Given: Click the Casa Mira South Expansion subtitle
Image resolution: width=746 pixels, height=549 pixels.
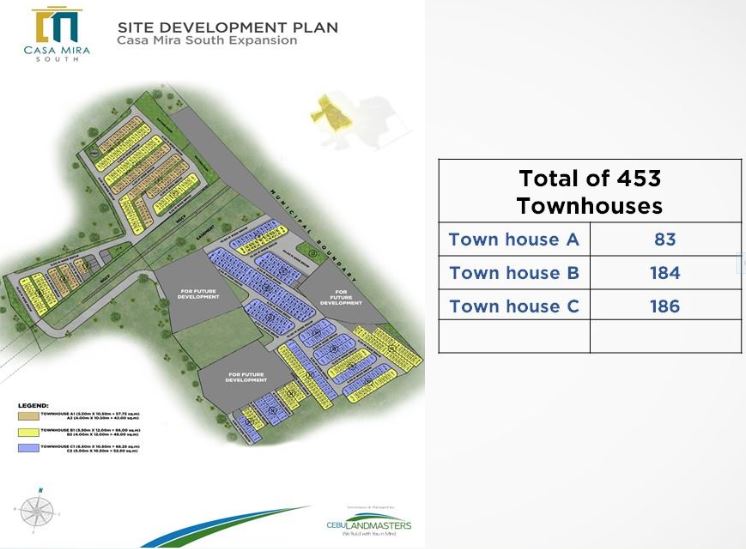Looking at the screenshot, I should pyautogui.click(x=206, y=41).
